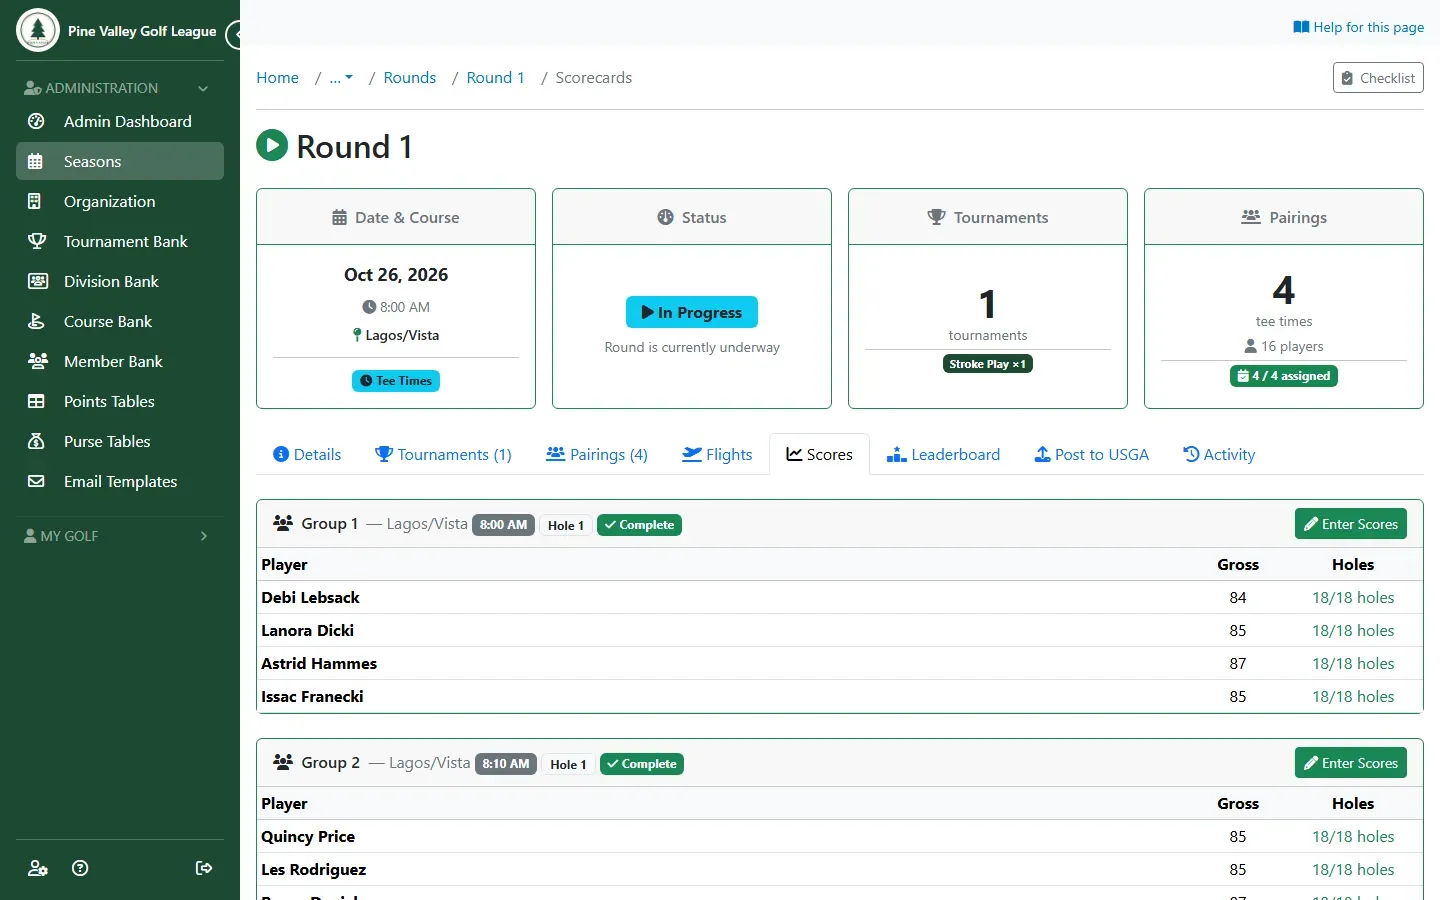1440x900 pixels.
Task: Open Admin Dashboard from the sidebar
Action: (x=120, y=121)
